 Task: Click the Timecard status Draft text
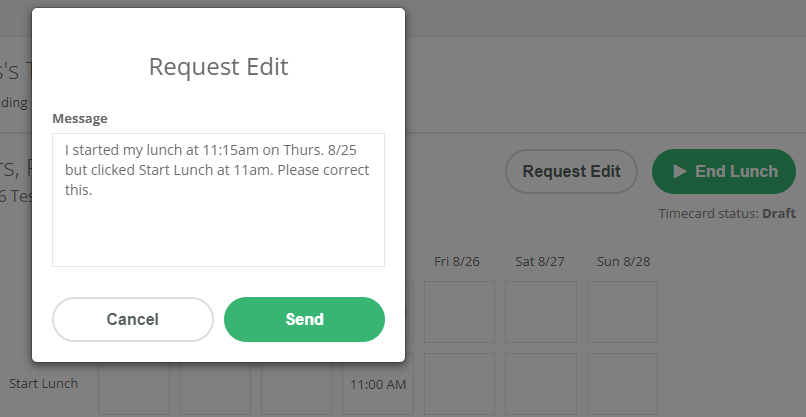[x=727, y=213]
